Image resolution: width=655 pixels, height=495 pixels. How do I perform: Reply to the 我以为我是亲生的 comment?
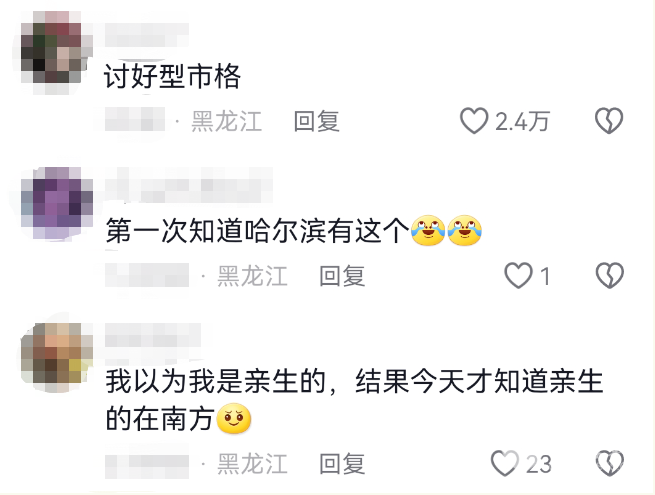click(342, 464)
